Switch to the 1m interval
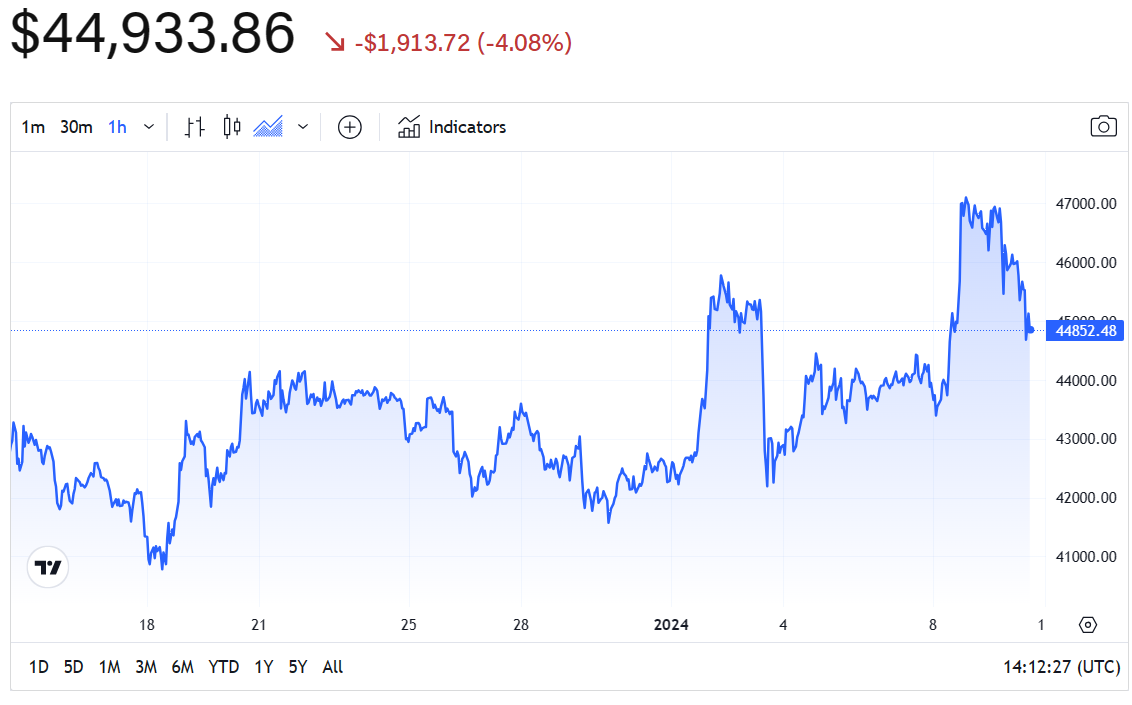This screenshot has height=705, width=1132. tap(33, 127)
